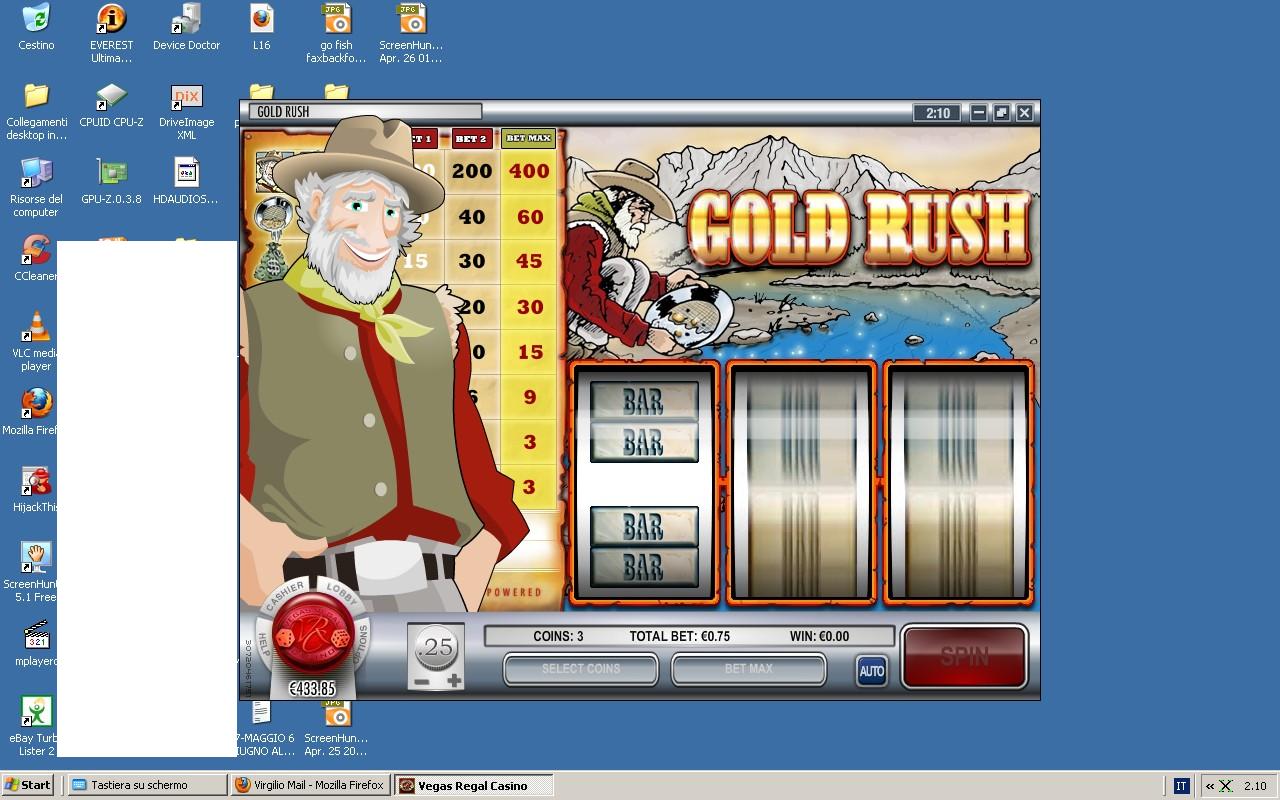This screenshot has height=800, width=1280.
Task: Select the VLC media player shortcut
Action: 35,342
